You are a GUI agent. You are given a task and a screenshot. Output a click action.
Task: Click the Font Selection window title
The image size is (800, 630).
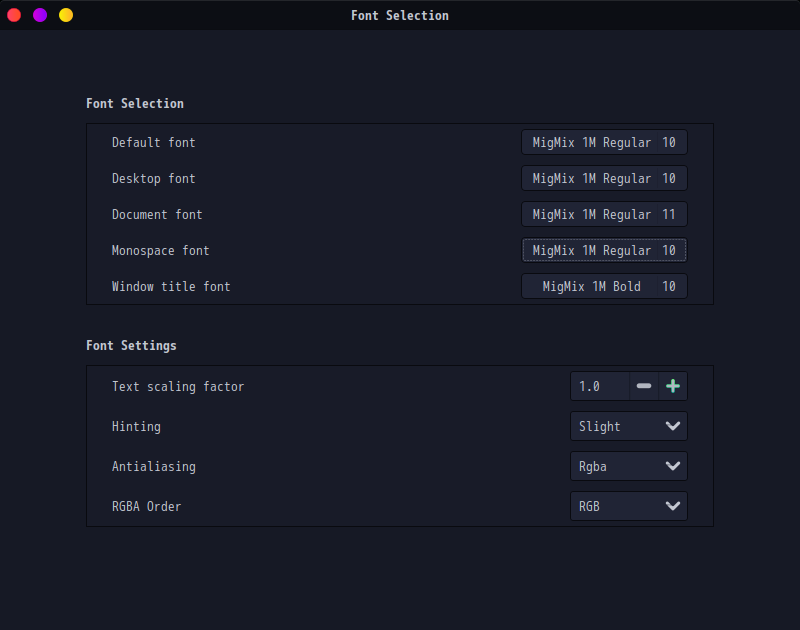(x=400, y=15)
